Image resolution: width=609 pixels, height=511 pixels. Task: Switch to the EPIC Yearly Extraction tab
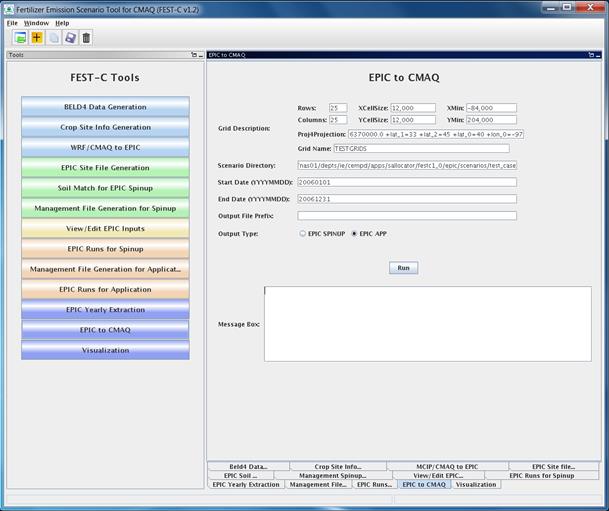(246, 485)
